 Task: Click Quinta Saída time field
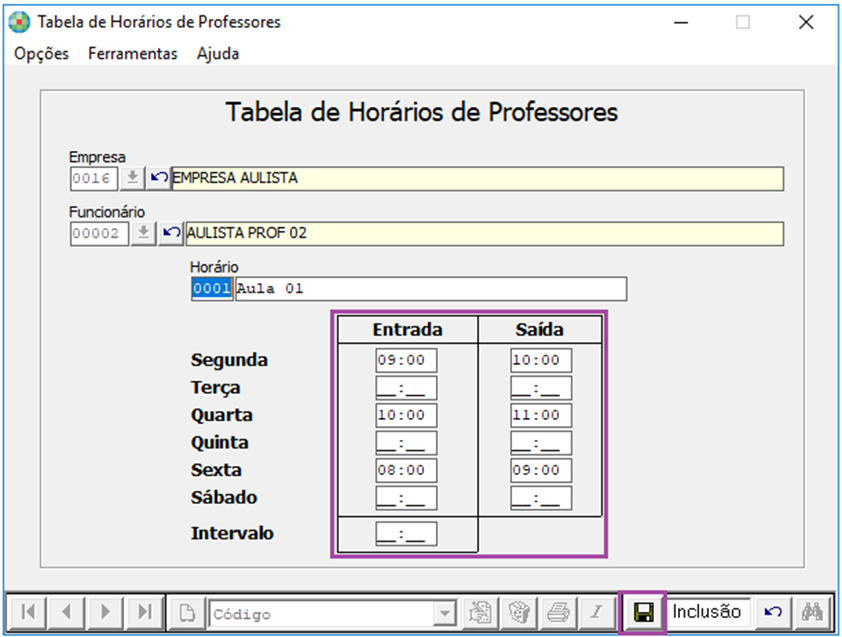coord(541,443)
